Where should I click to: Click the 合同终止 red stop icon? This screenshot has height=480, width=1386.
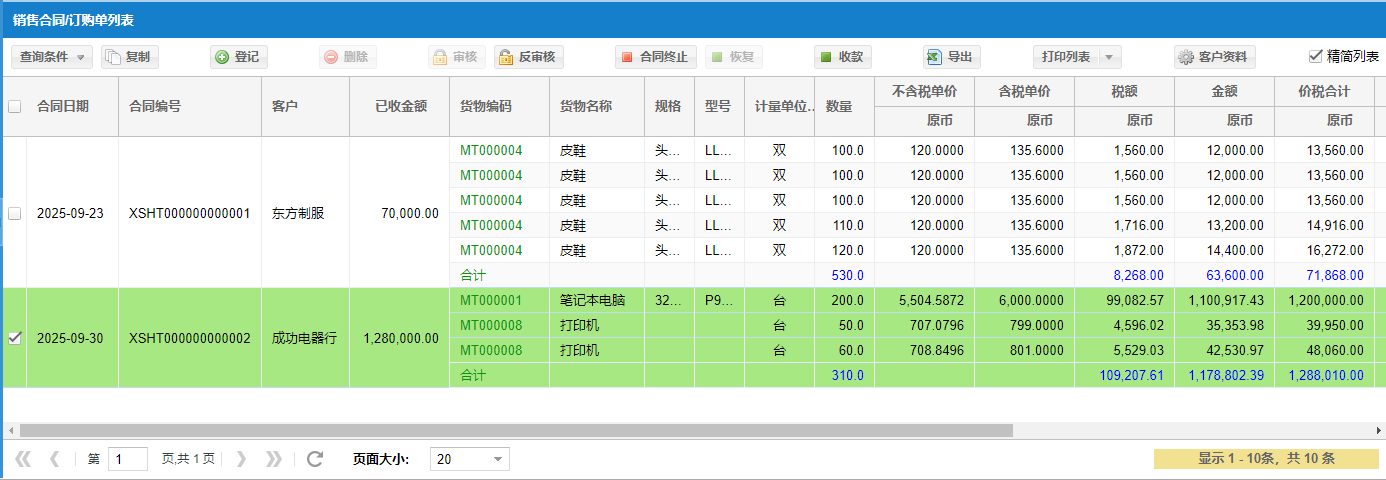point(627,57)
